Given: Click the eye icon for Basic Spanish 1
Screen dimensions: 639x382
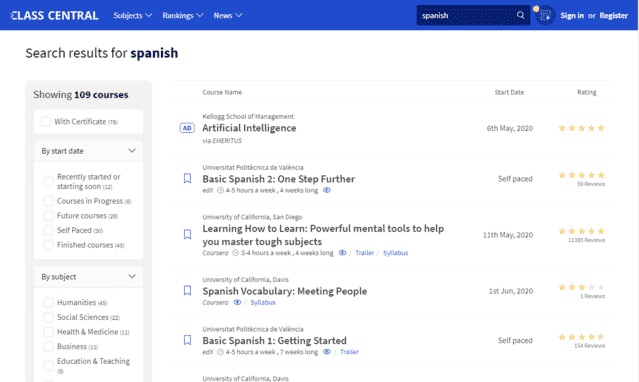Looking at the screenshot, I should pyautogui.click(x=327, y=352).
